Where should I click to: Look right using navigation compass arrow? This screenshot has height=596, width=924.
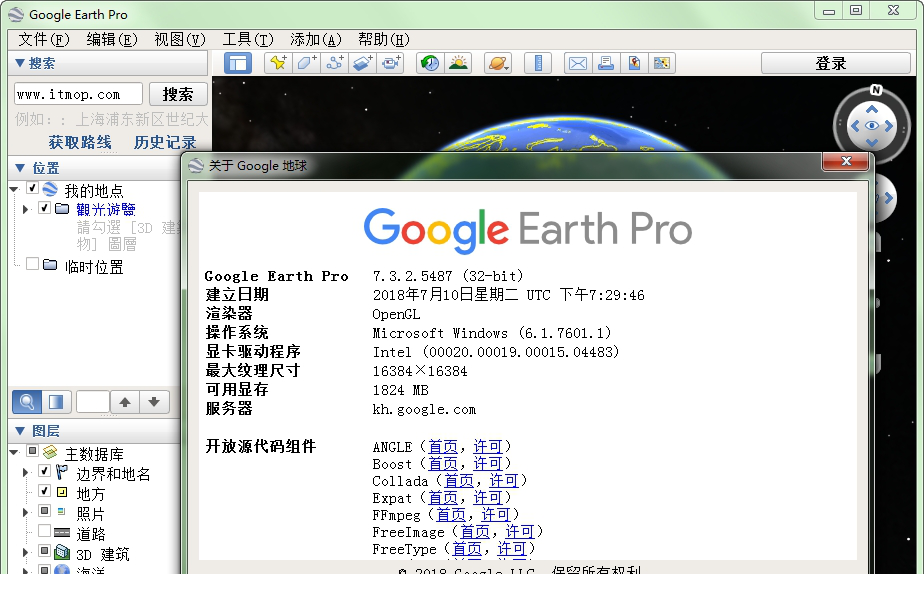click(889, 126)
